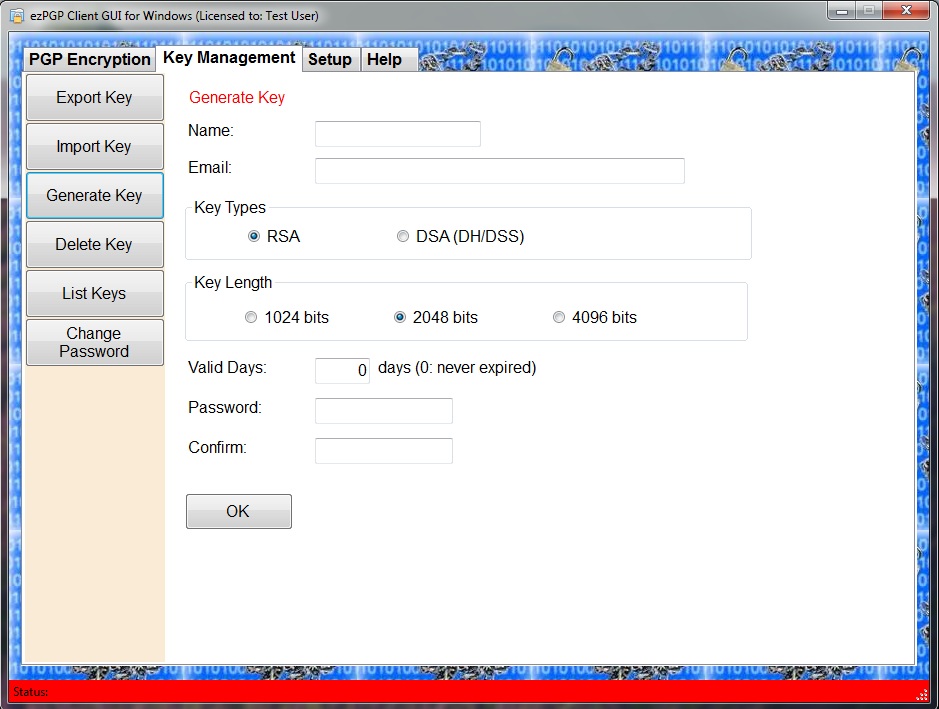This screenshot has width=939, height=709.
Task: Click the Import Key button
Action: tap(94, 146)
